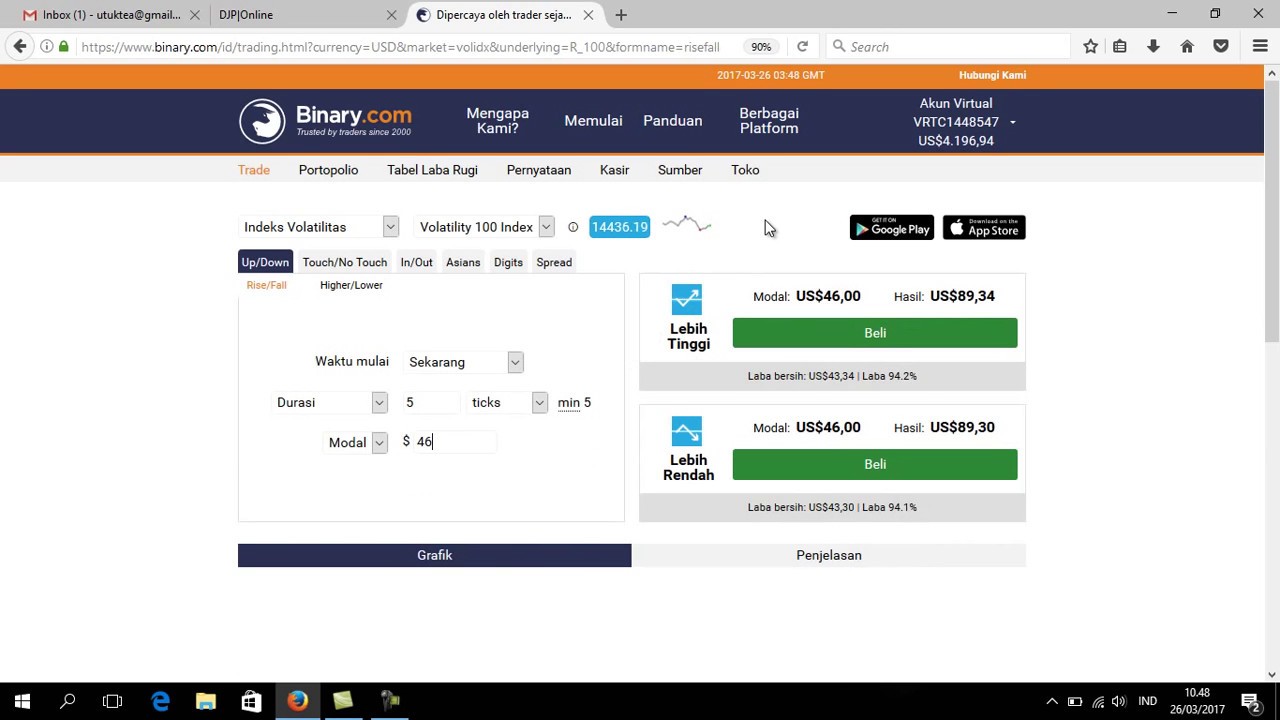1280x720 pixels.
Task: Click the Lebih Rendah falling chart icon
Action: coord(687,431)
